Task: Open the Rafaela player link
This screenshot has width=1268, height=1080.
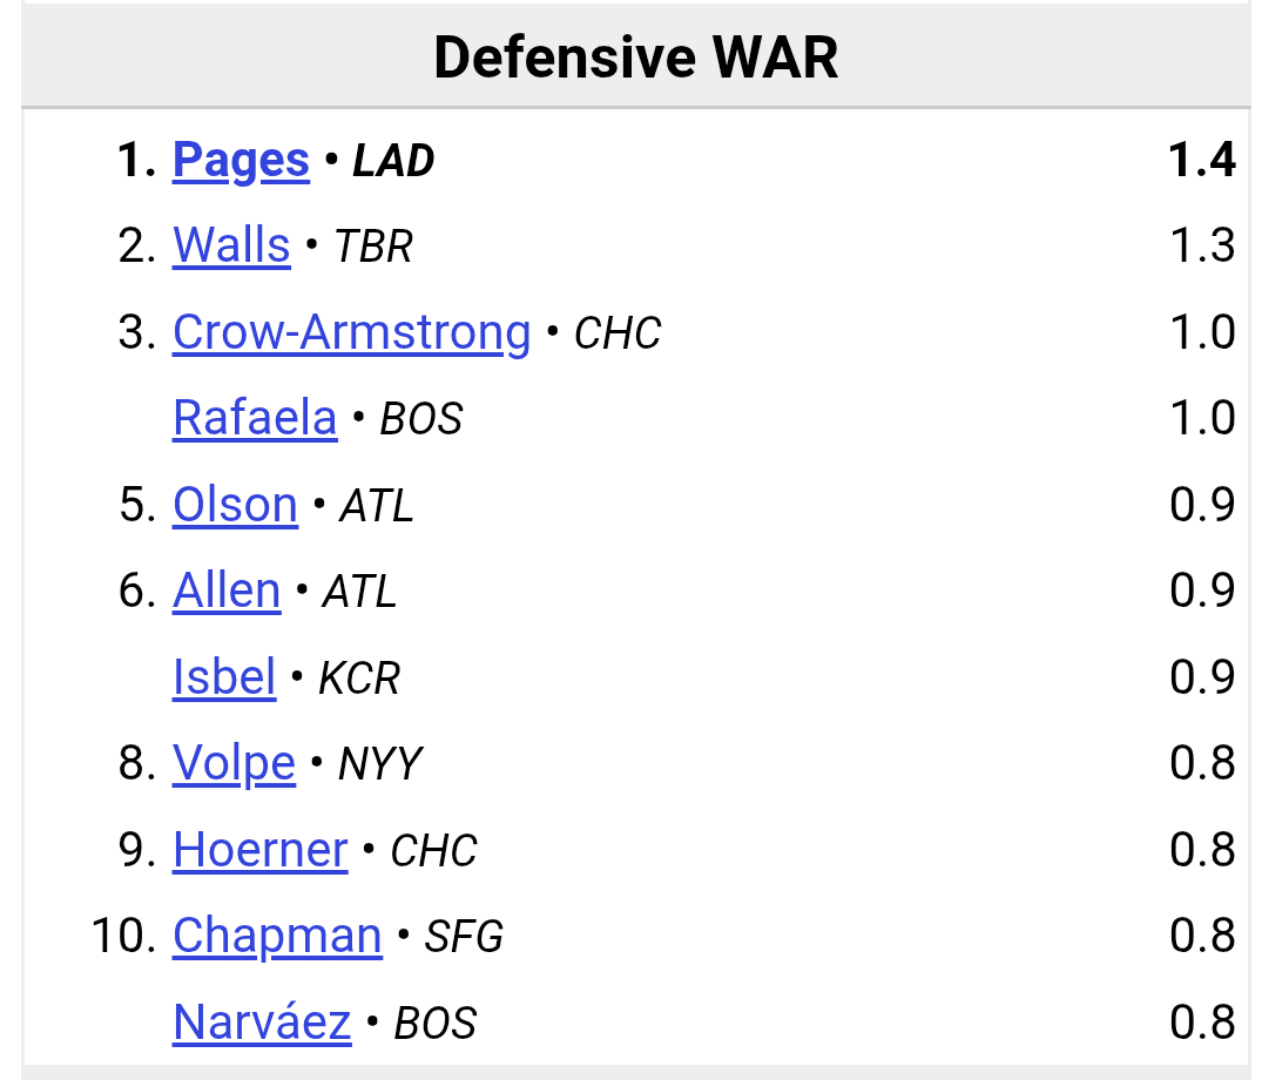Action: (255, 419)
